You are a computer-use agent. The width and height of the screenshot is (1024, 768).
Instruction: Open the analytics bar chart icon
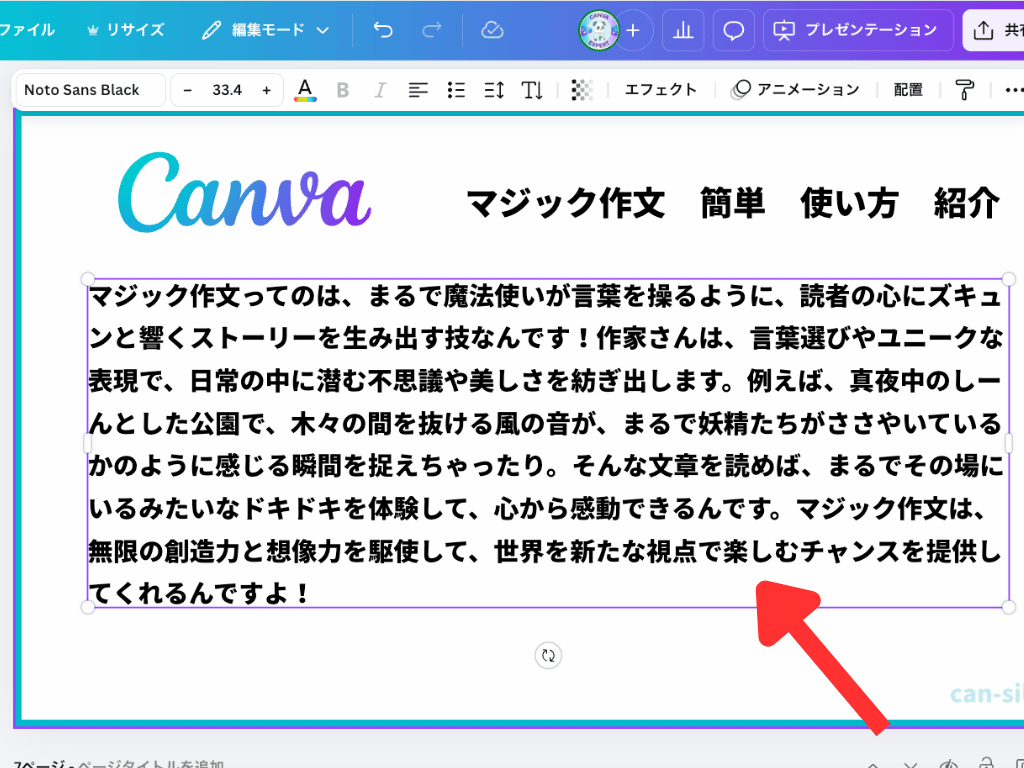[683, 30]
